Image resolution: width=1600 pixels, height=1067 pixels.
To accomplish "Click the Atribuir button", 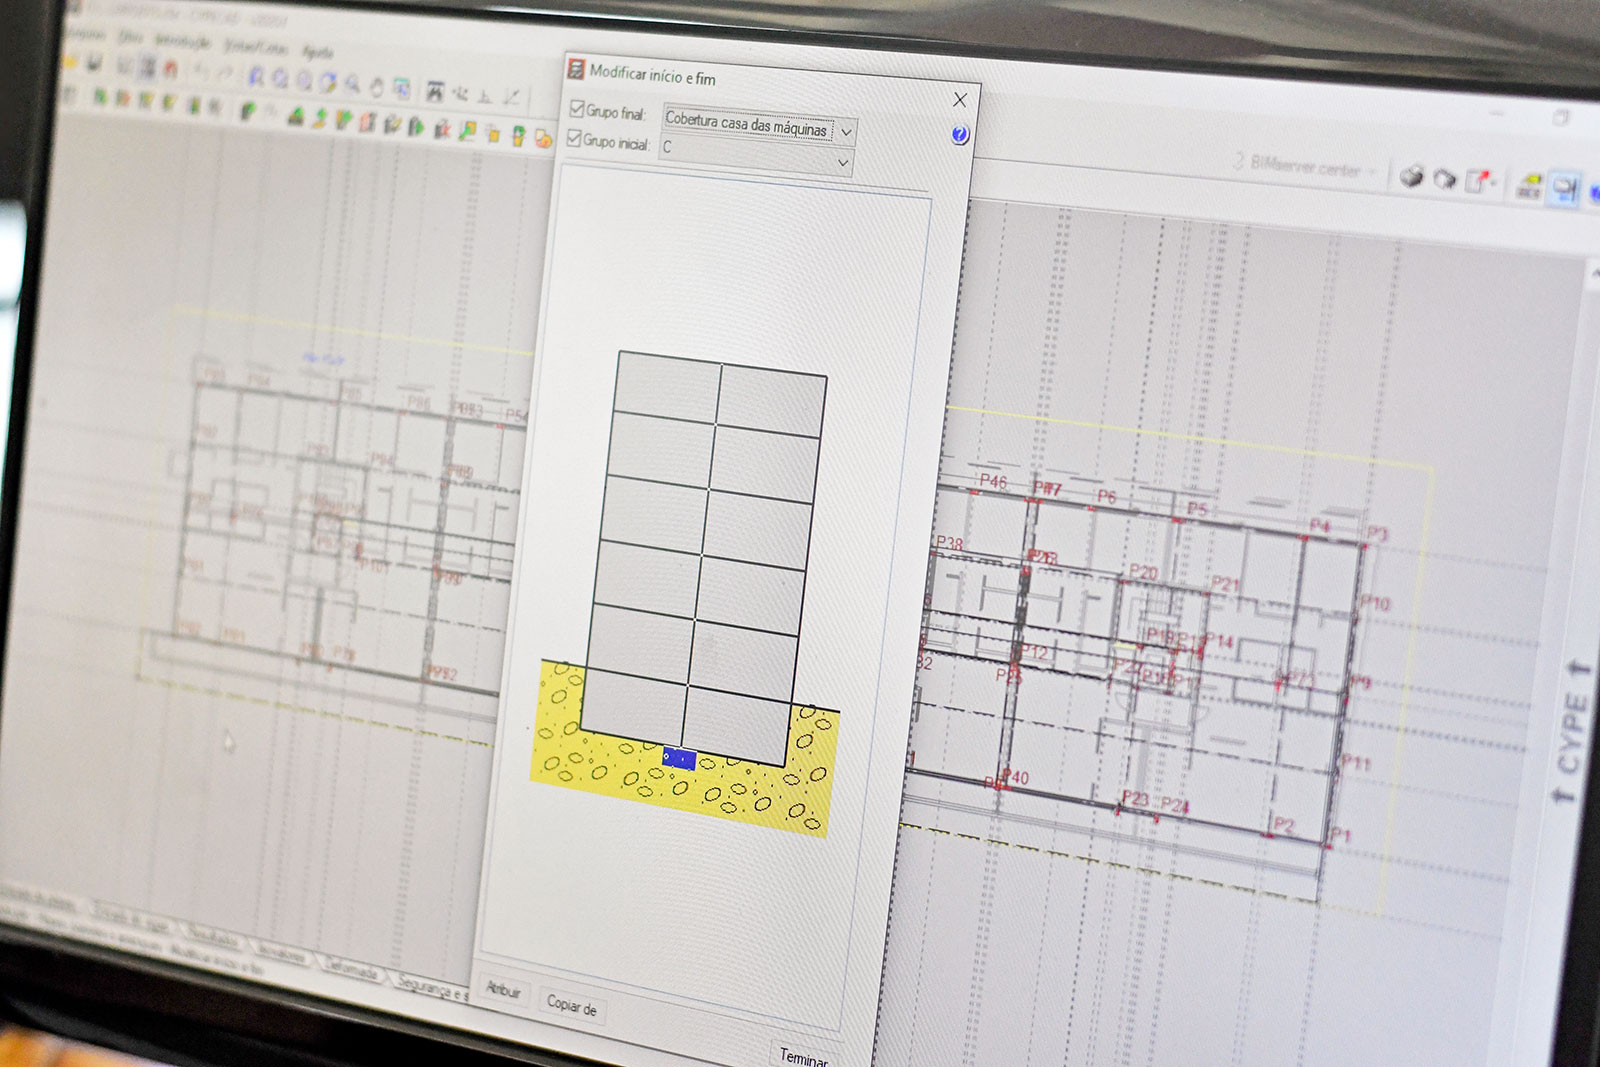I will coord(503,989).
